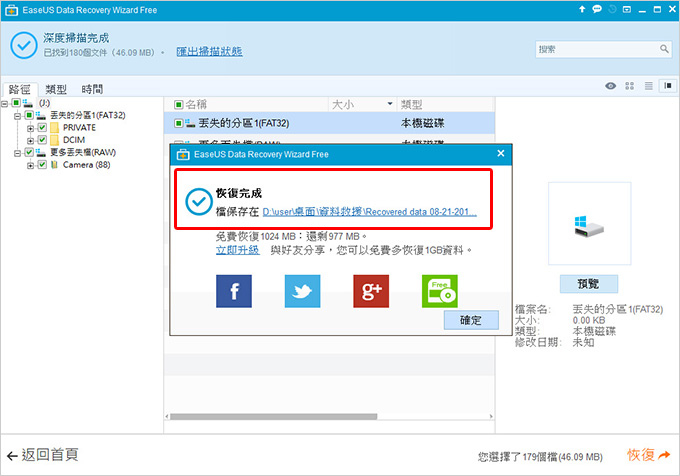
Task: Click the app logo in dialog title bar
Action: [183, 154]
